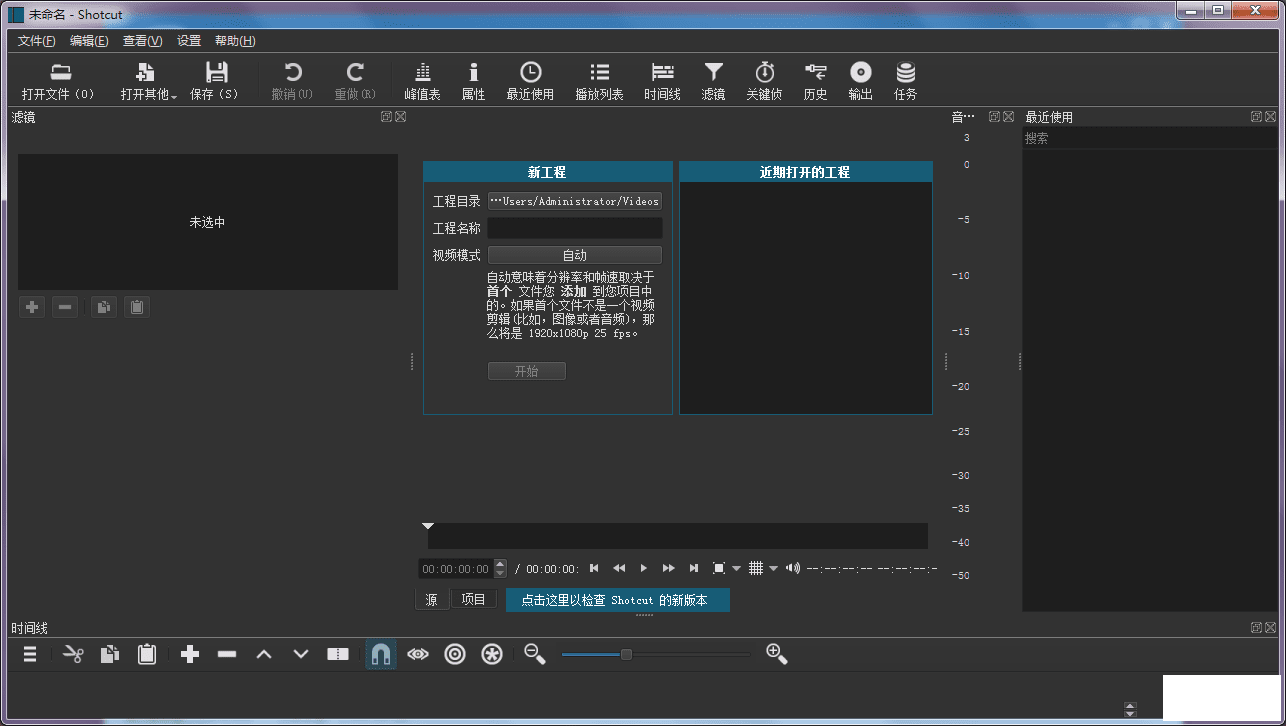Open the 打开其他 dropdown toolbar button

148,81
